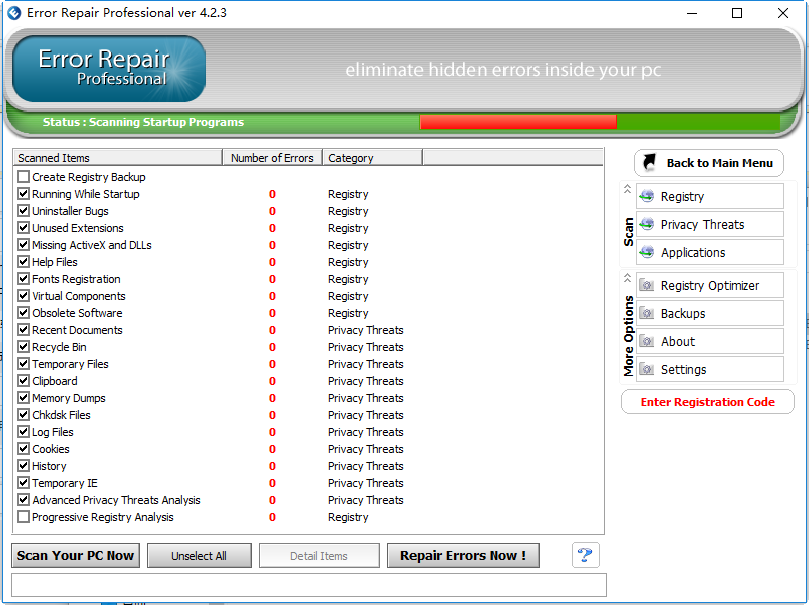Click the Applications scan icon
Viewport: 809px width, 605px height.
pyautogui.click(x=646, y=253)
